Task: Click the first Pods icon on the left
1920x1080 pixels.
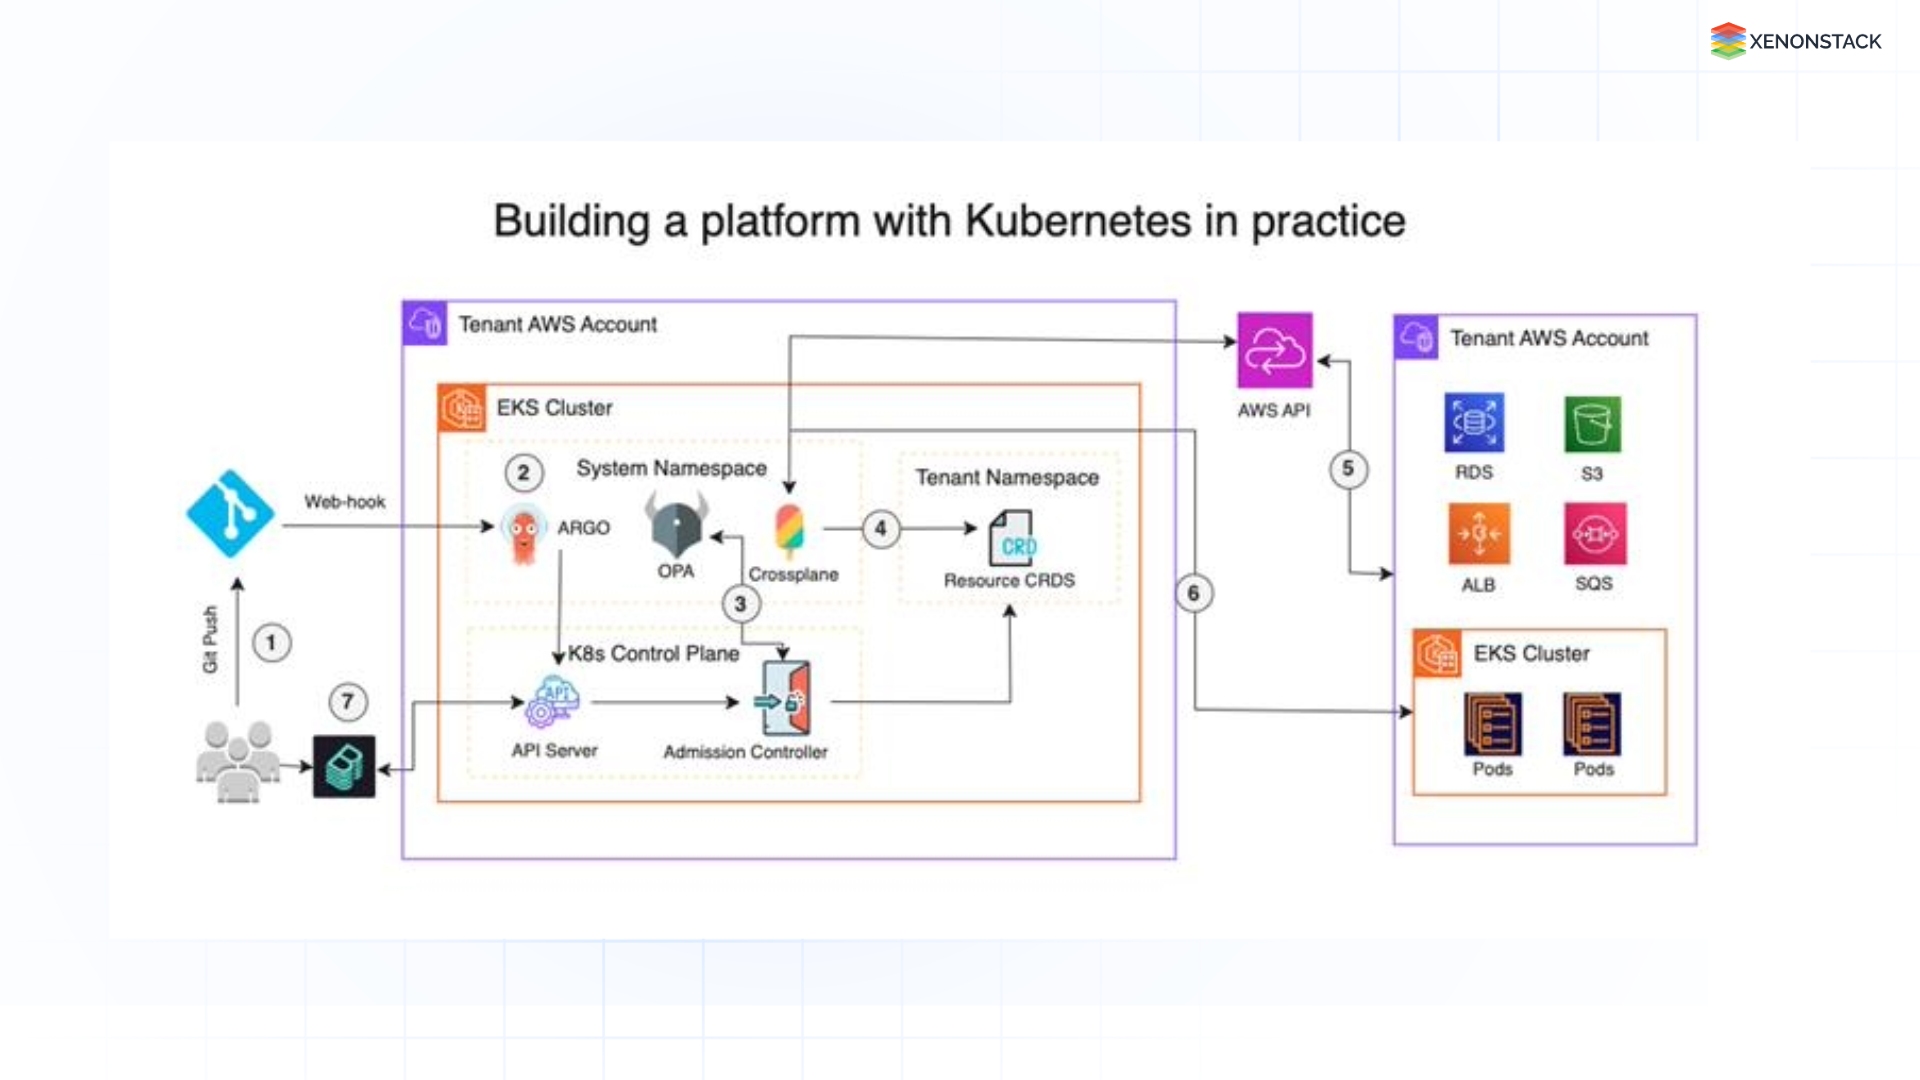Action: tap(1493, 724)
